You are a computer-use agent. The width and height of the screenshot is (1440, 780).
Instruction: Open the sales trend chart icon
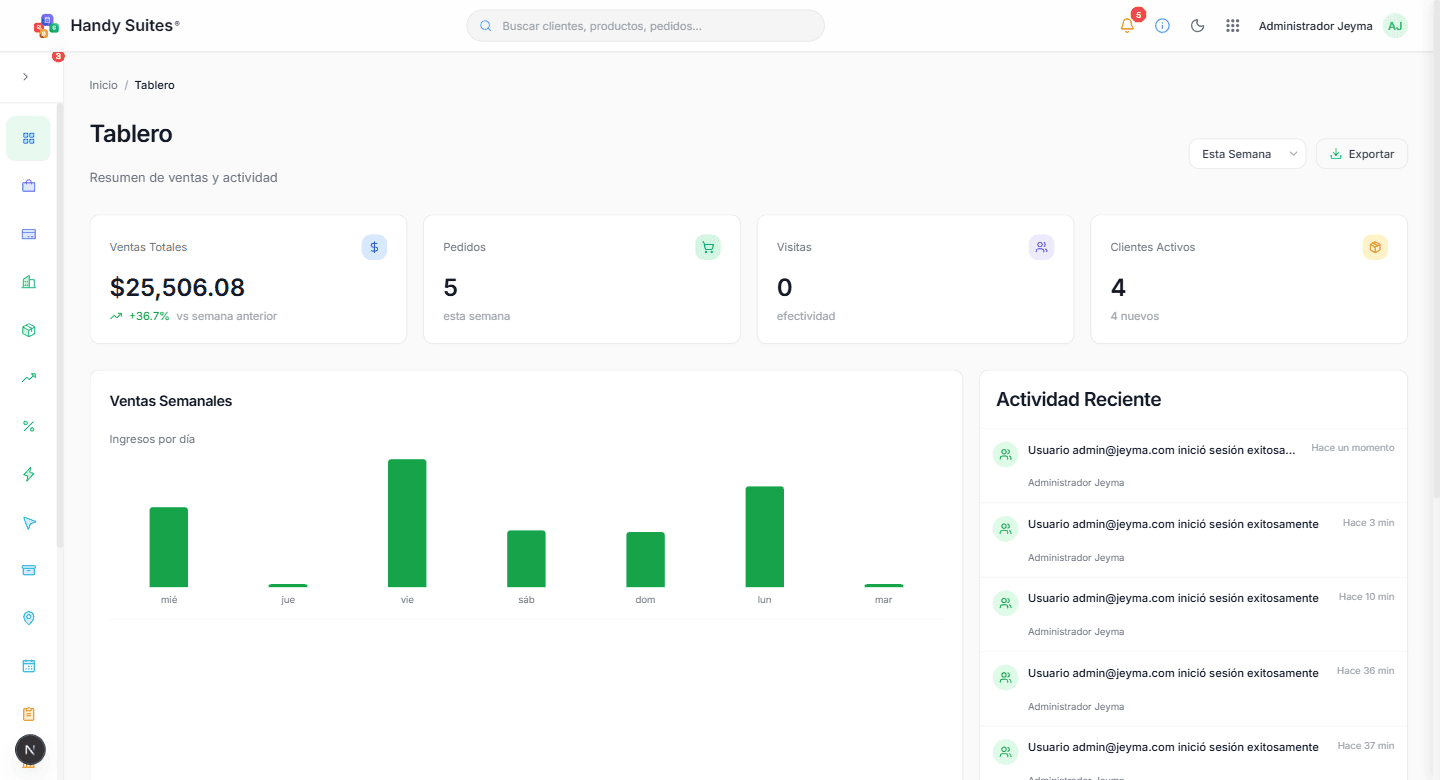point(28,377)
